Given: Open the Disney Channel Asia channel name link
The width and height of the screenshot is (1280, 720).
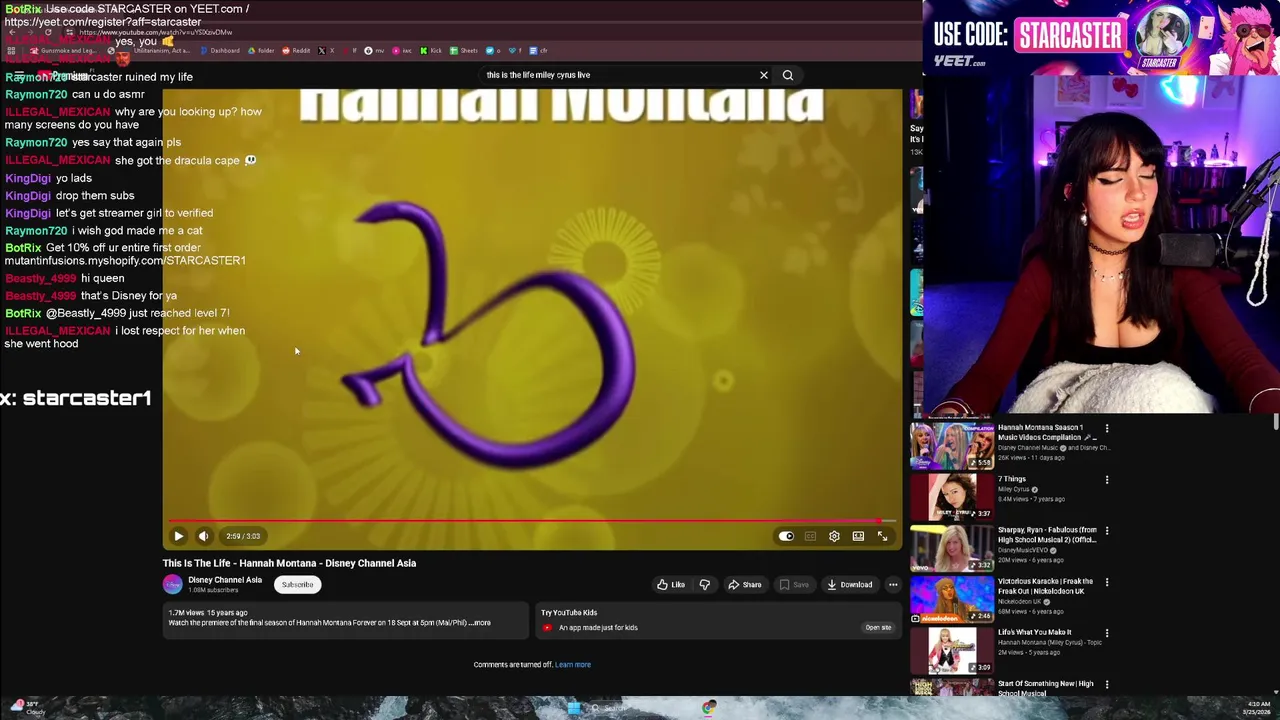Looking at the screenshot, I should (x=225, y=580).
